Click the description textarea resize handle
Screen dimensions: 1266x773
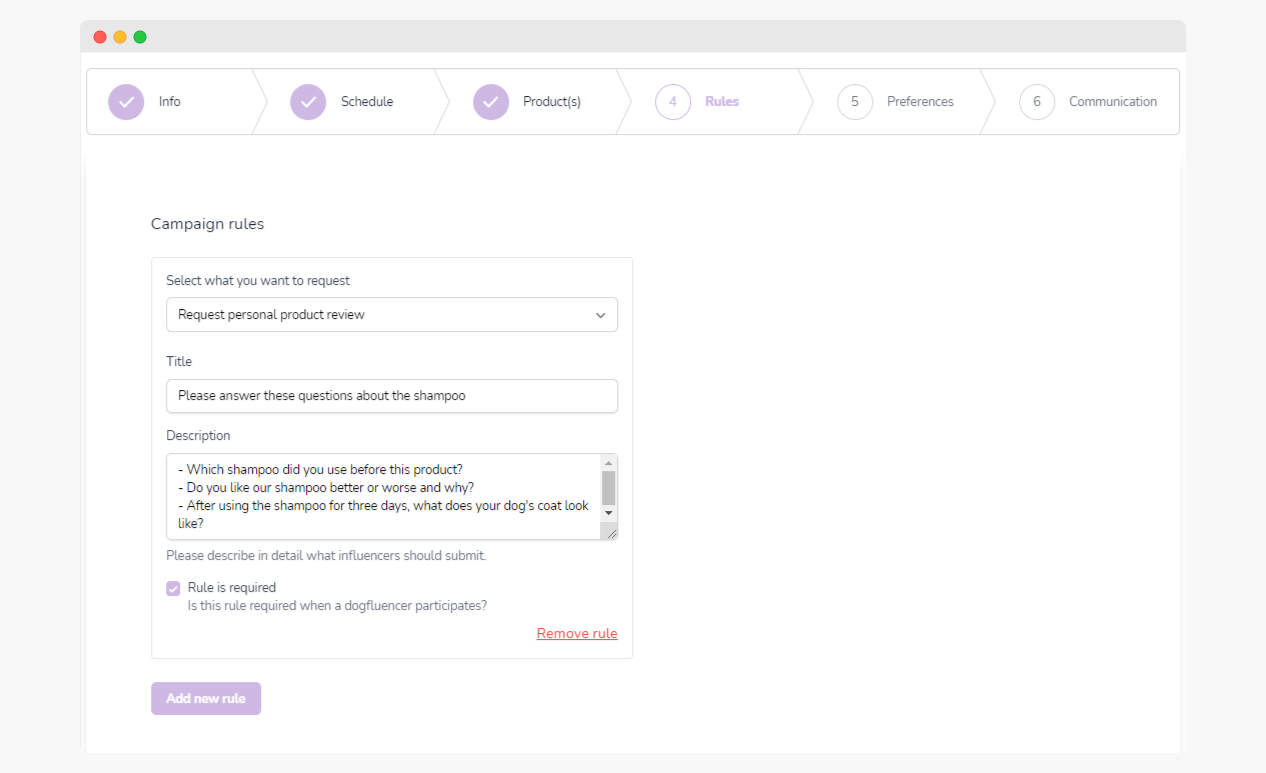click(x=611, y=534)
